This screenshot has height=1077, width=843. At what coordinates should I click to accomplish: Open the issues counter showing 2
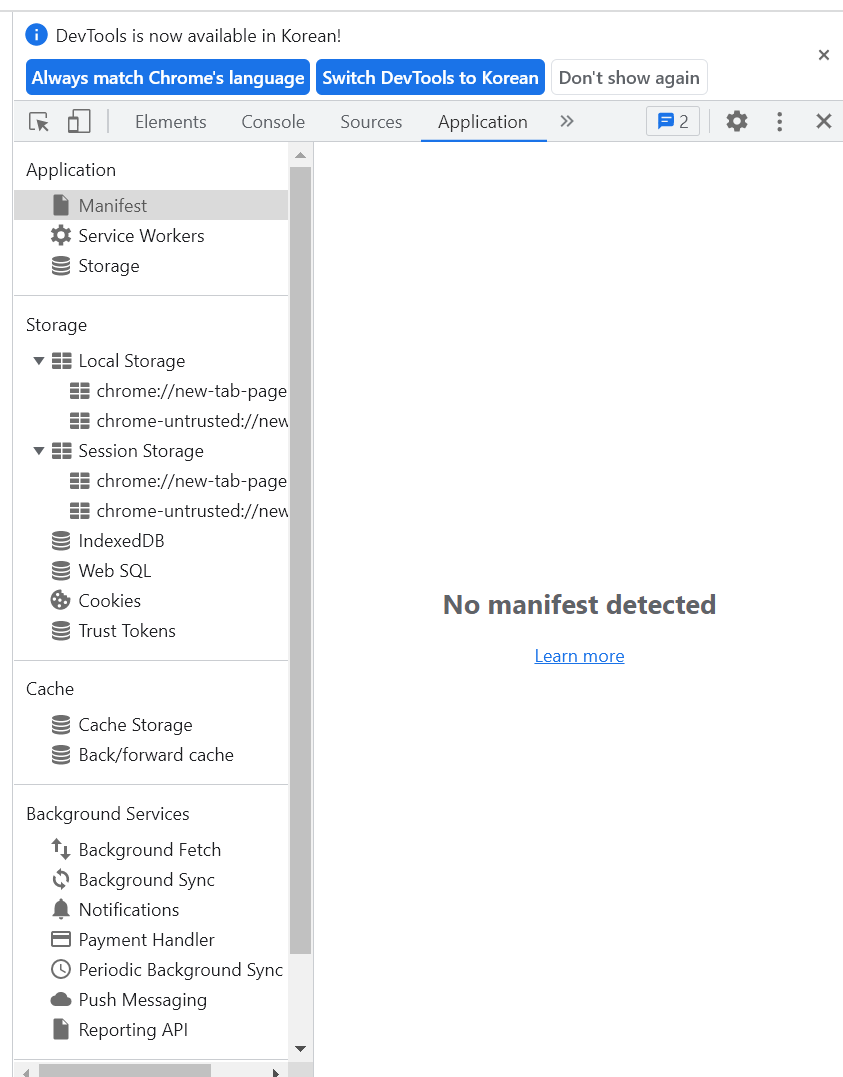(x=673, y=122)
